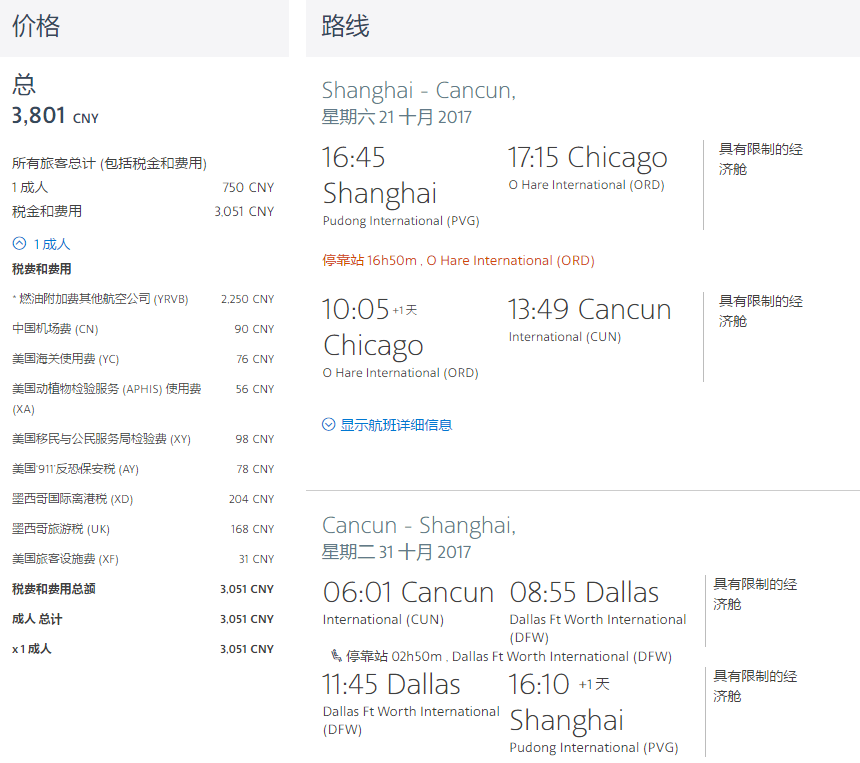This screenshot has height=763, width=860.
Task: Click the 11:45 Dallas departure
Action: (391, 685)
